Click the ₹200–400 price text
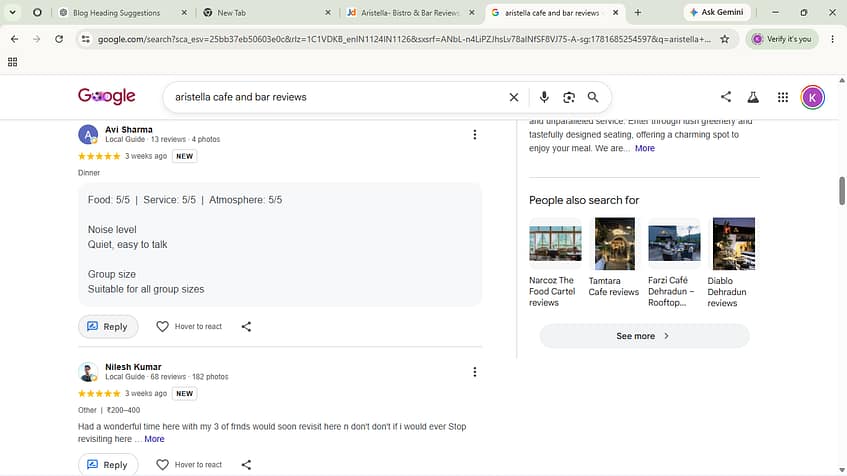 coord(123,410)
